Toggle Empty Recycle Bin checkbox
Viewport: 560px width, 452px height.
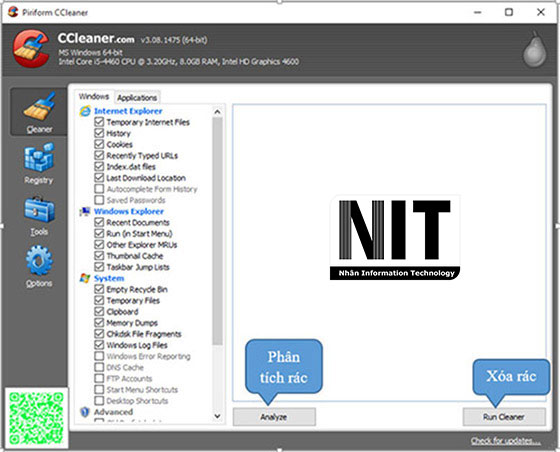99,289
